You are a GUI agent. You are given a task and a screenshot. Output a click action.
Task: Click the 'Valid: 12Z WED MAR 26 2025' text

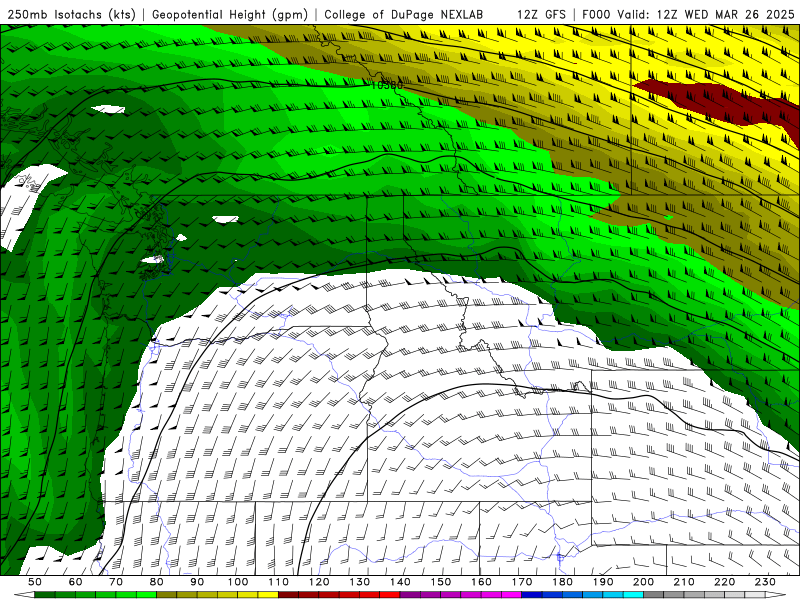pyautogui.click(x=706, y=15)
